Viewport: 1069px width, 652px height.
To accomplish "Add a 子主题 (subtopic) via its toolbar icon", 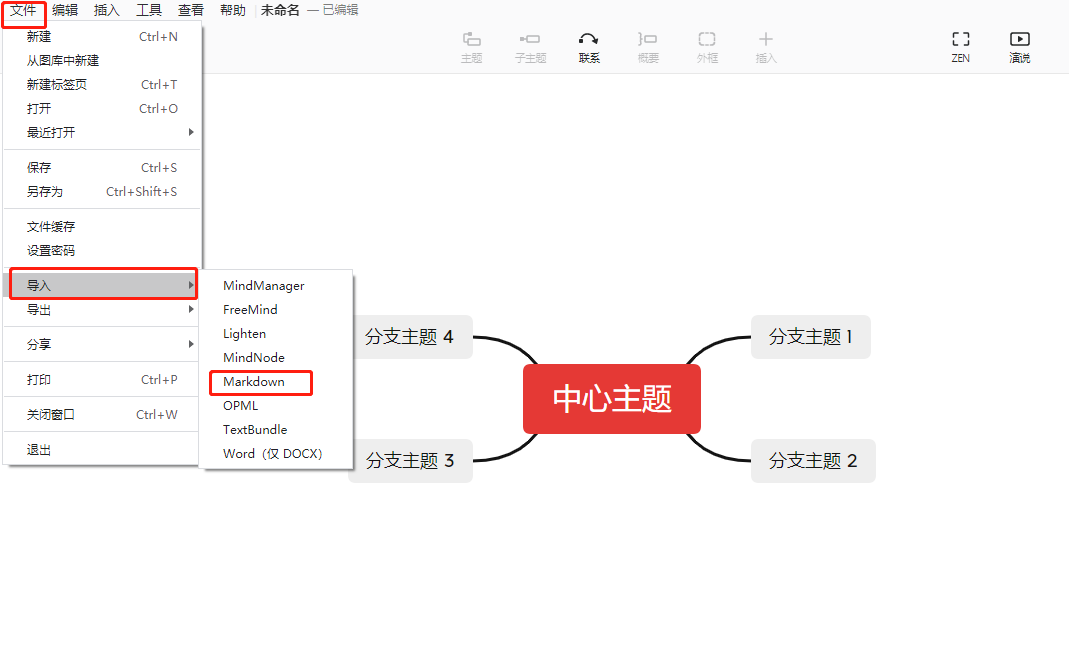I will pos(530,46).
